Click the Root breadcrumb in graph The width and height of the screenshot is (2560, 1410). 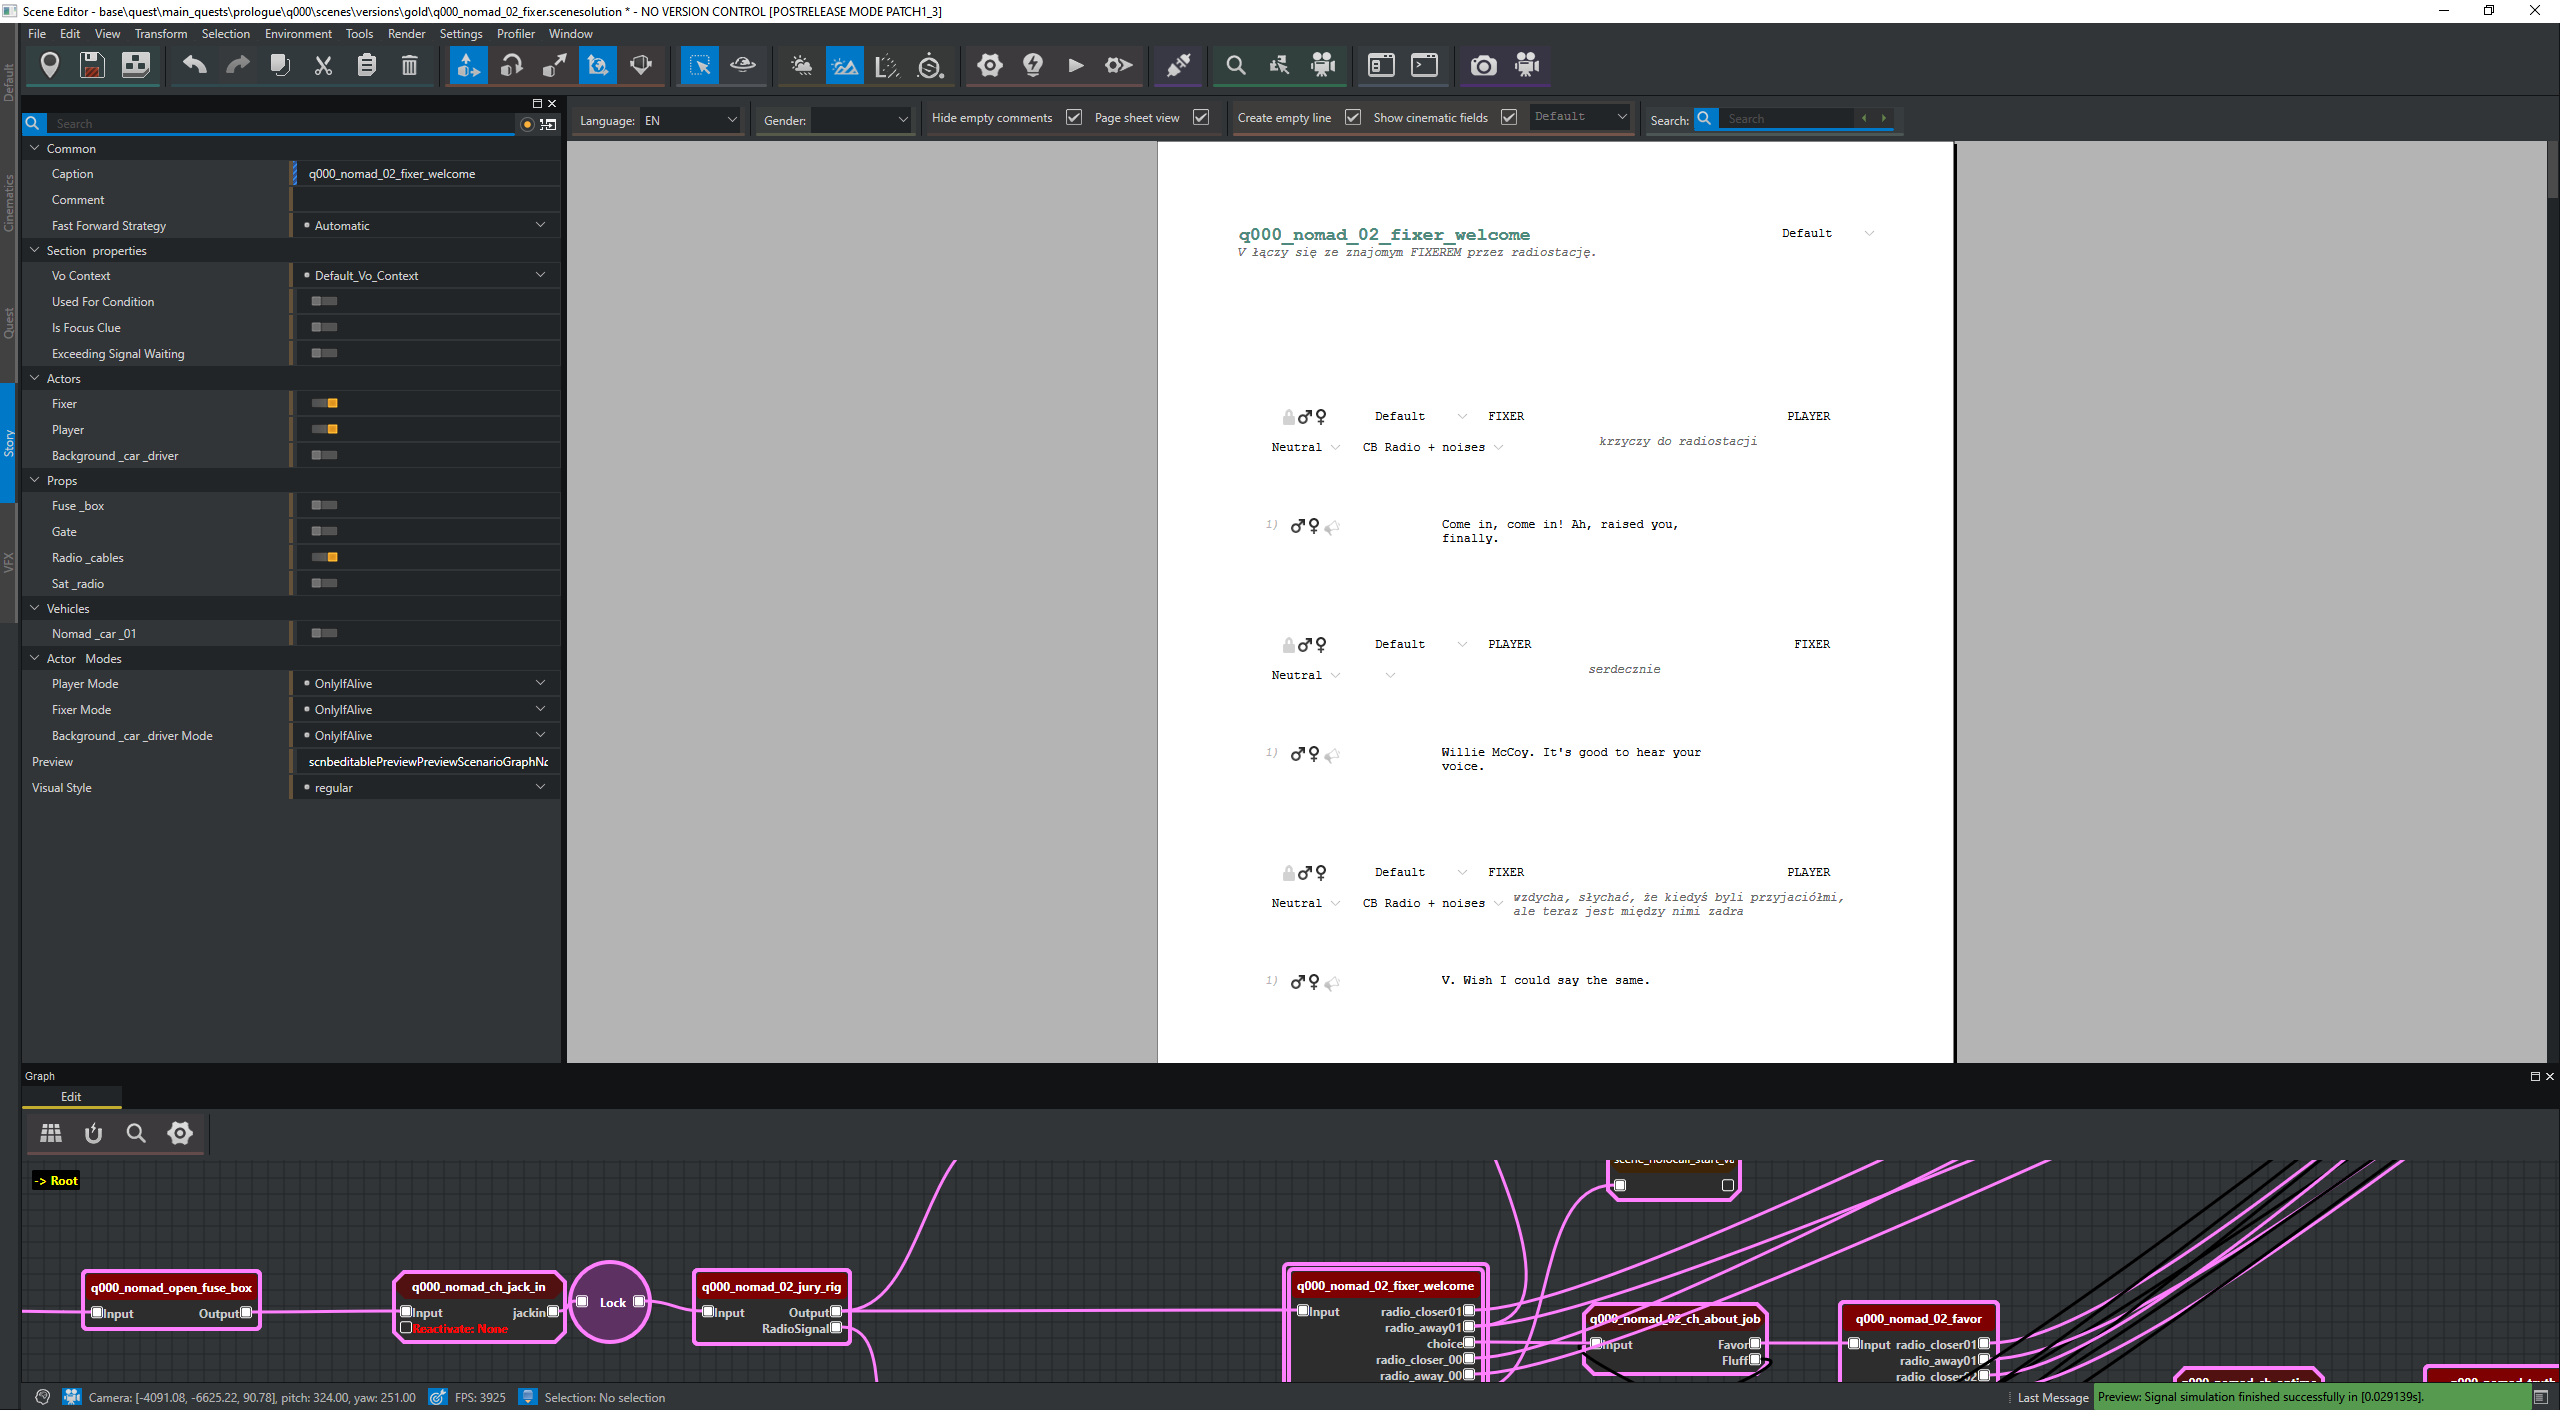pyautogui.click(x=56, y=1181)
